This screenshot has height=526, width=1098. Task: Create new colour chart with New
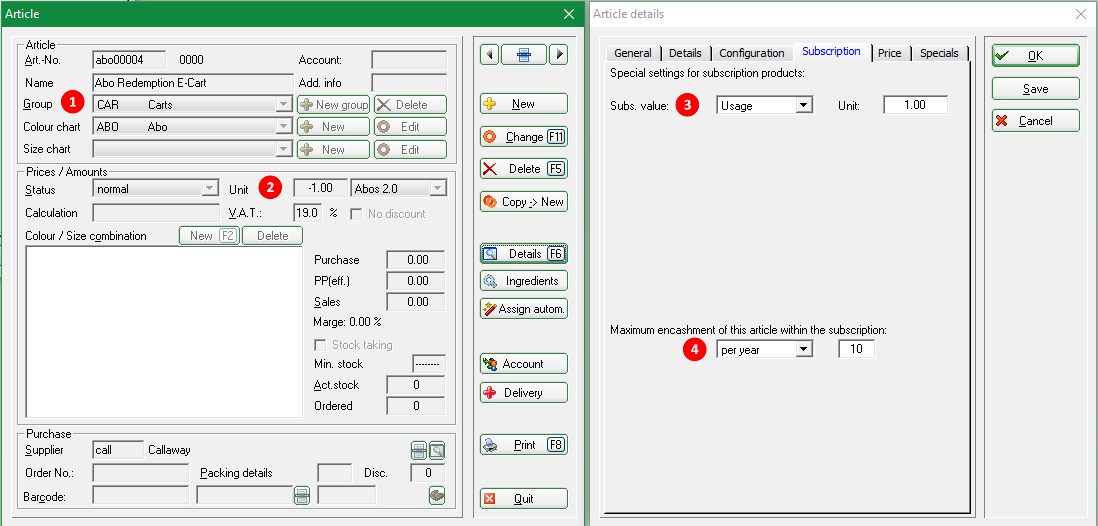tap(333, 127)
